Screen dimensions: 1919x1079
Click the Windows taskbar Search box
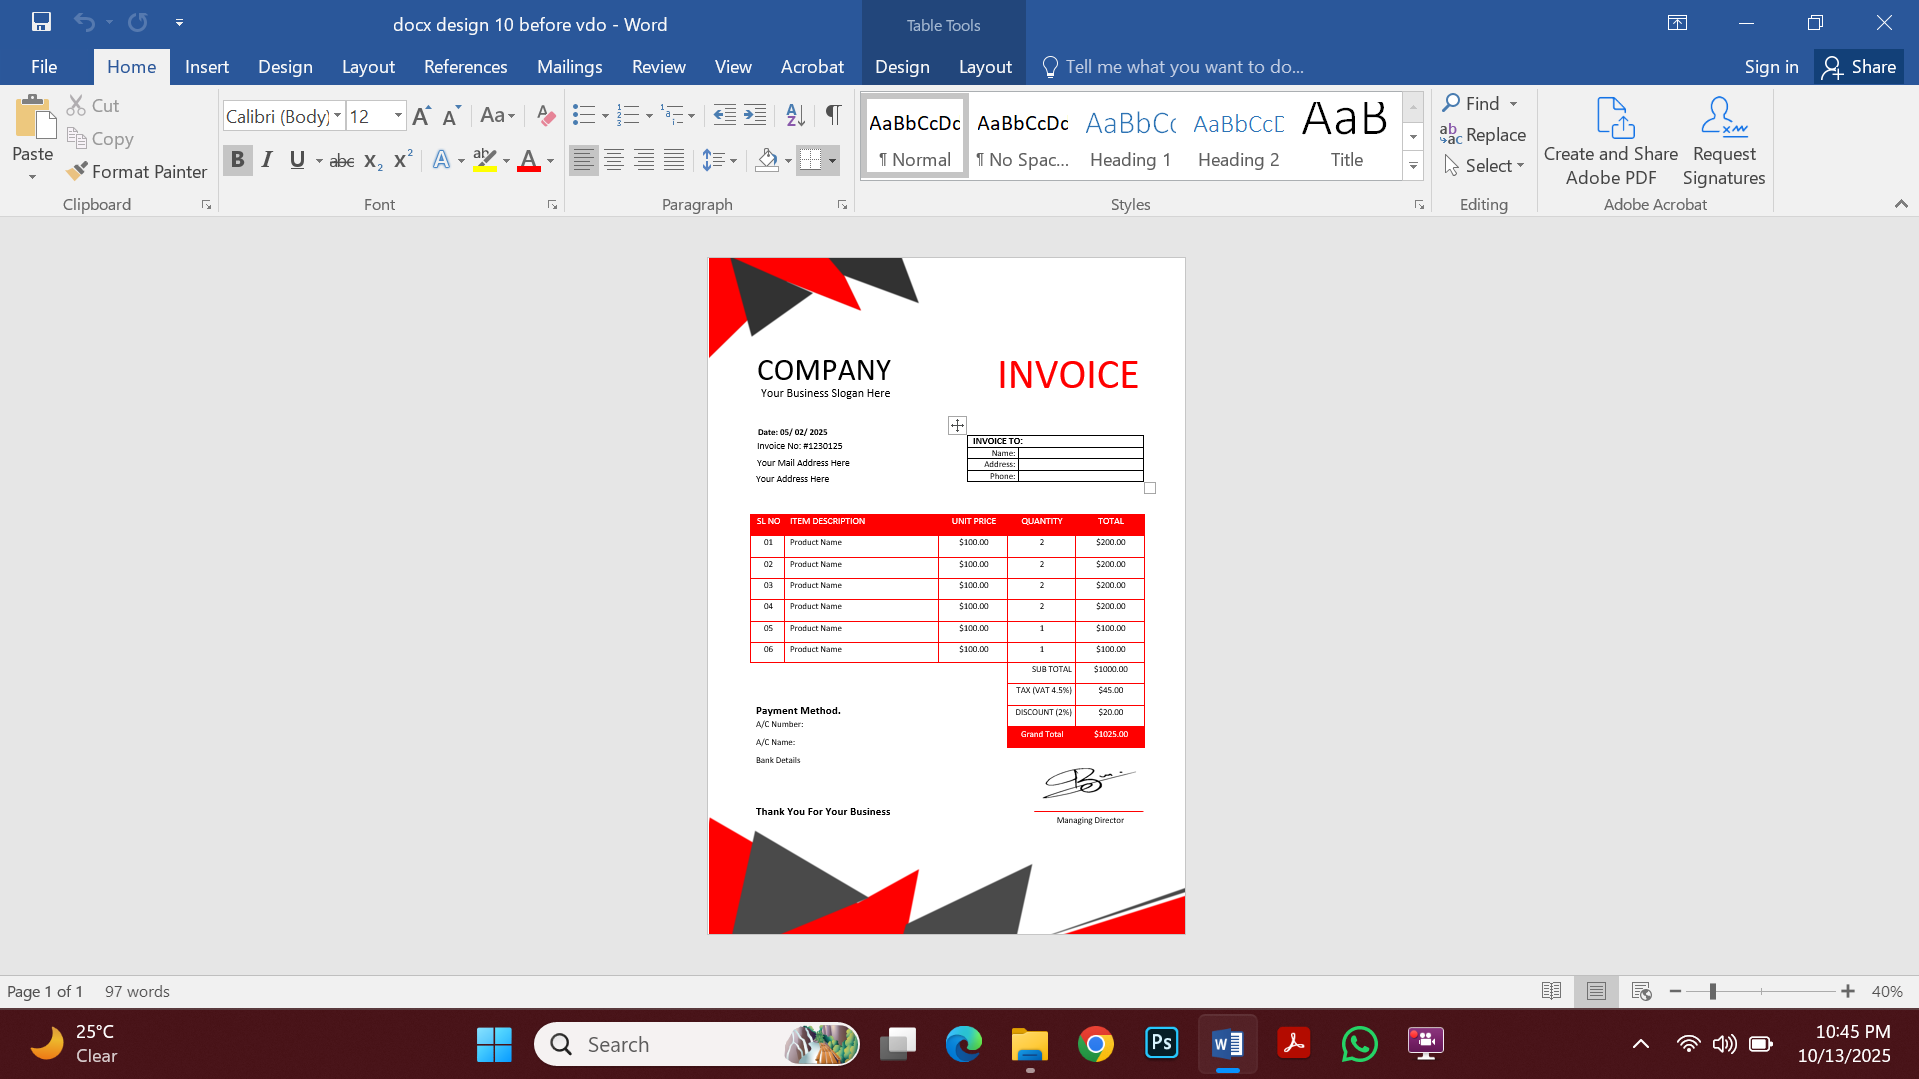[697, 1043]
